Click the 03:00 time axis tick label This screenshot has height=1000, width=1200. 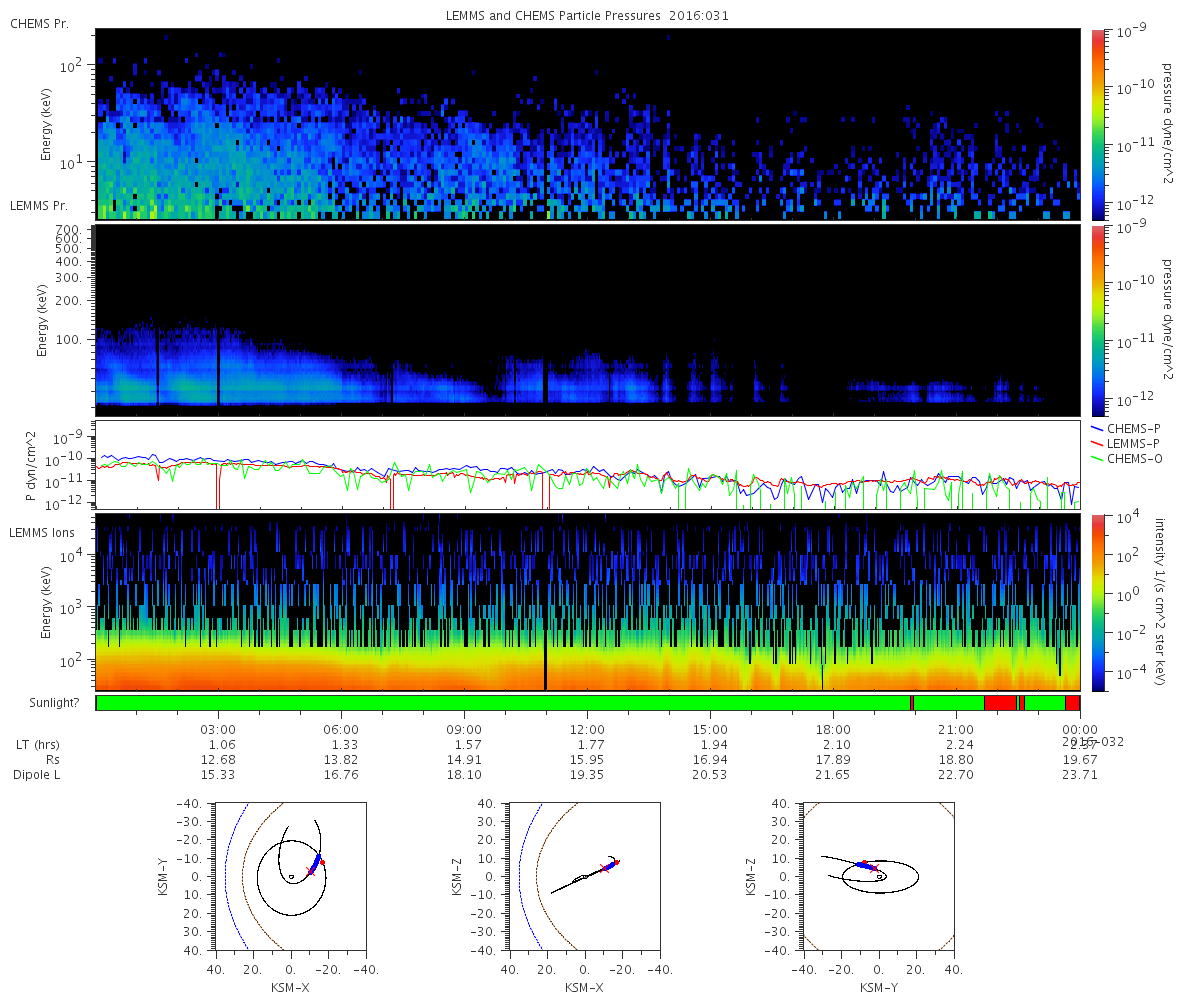coord(218,730)
